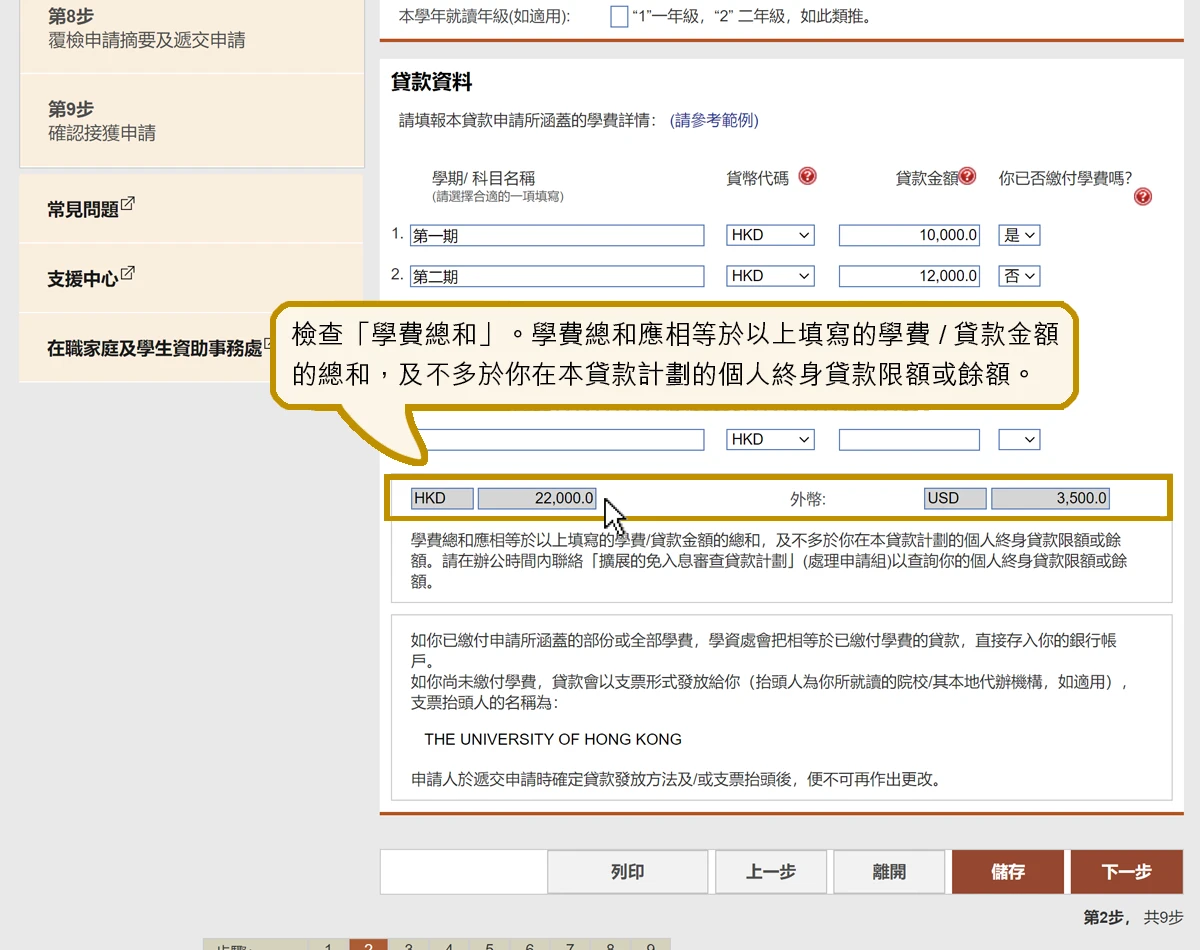Click the 本學年就讀年級 input box
This screenshot has height=950, width=1200.
pos(619,16)
